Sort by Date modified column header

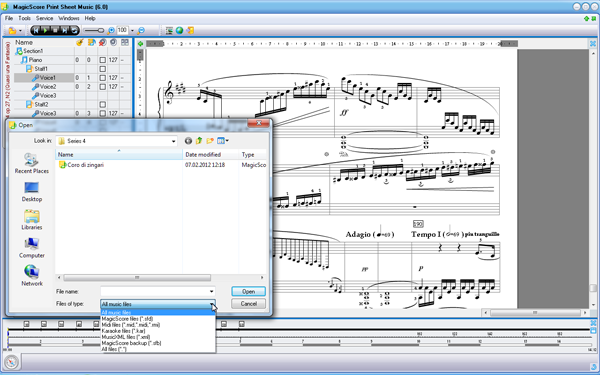[x=211, y=155]
